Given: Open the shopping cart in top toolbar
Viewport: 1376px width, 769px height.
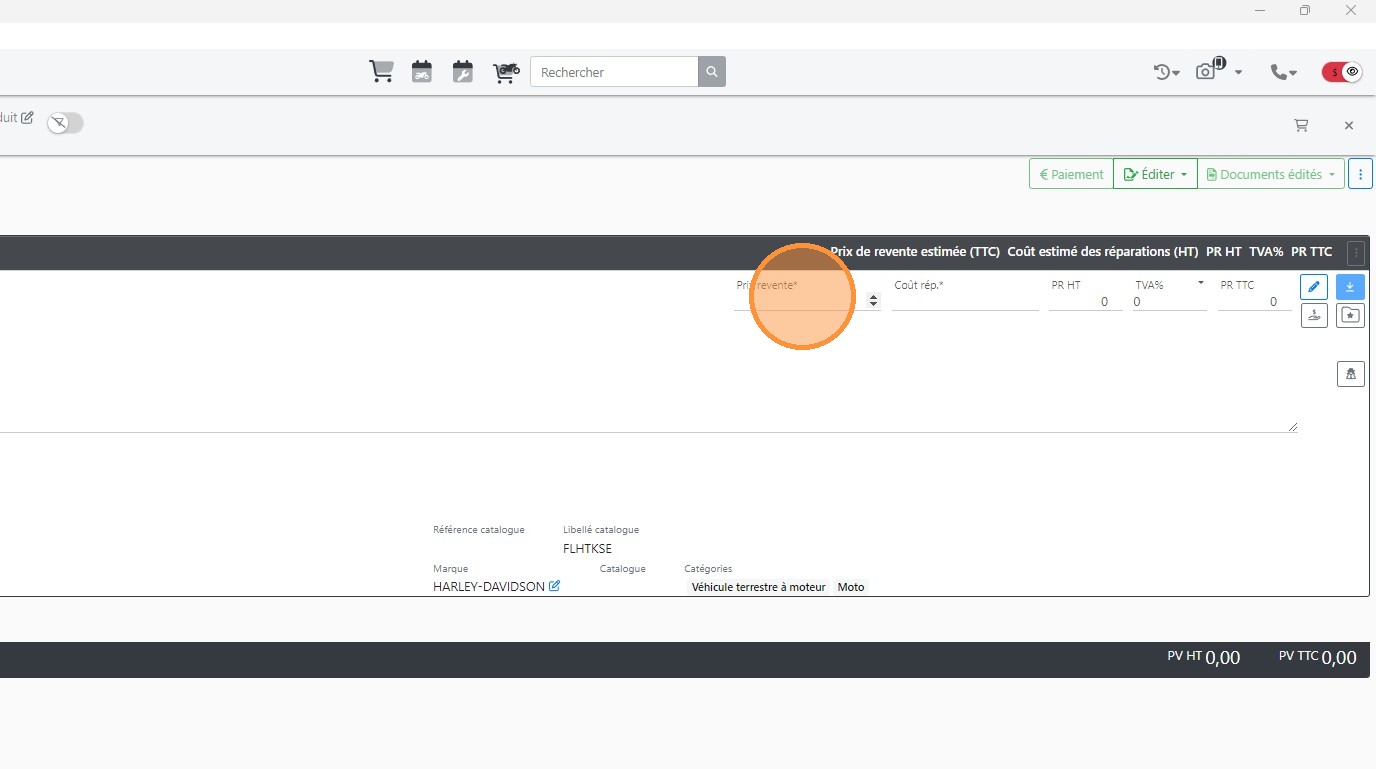Looking at the screenshot, I should pos(381,72).
